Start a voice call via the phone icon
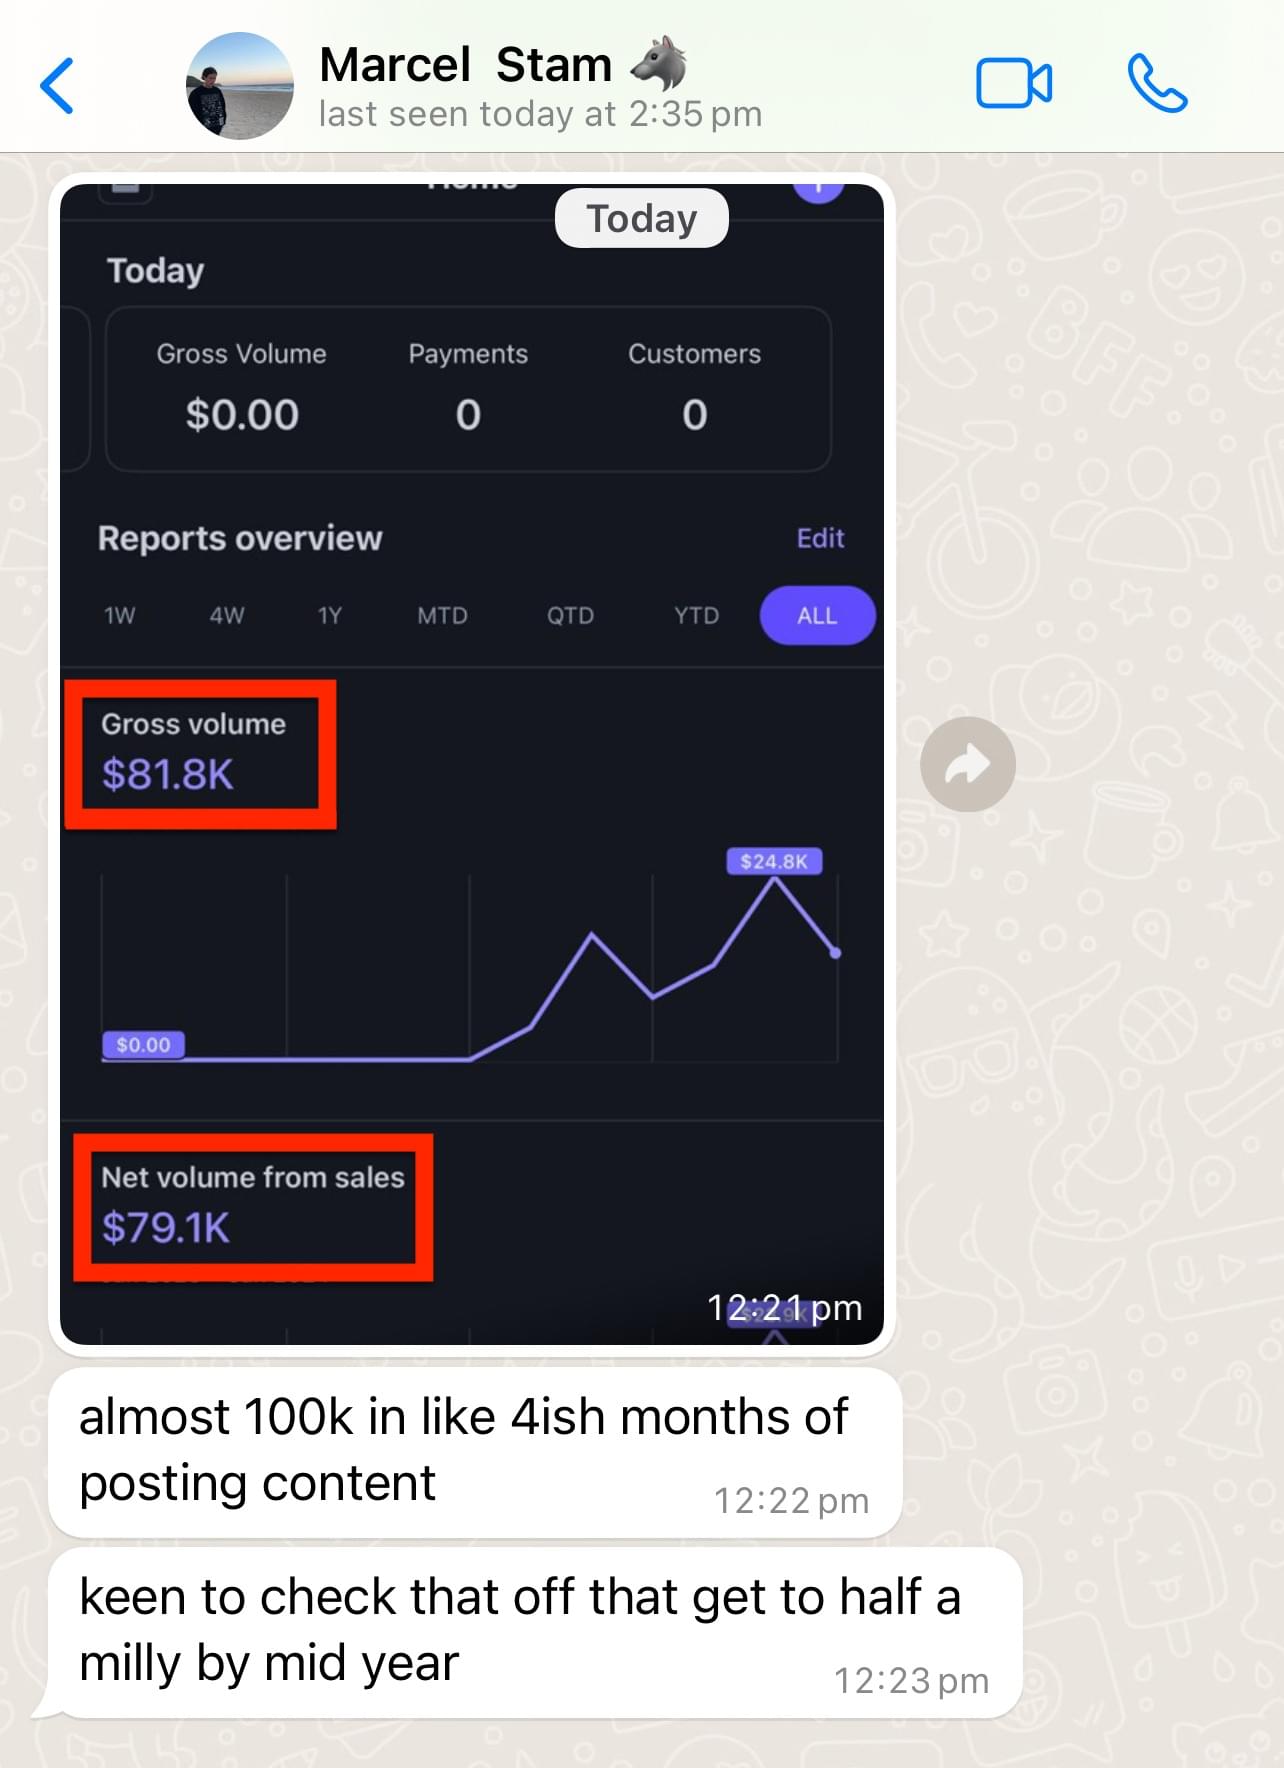The height and width of the screenshot is (1768, 1284). 1157,84
